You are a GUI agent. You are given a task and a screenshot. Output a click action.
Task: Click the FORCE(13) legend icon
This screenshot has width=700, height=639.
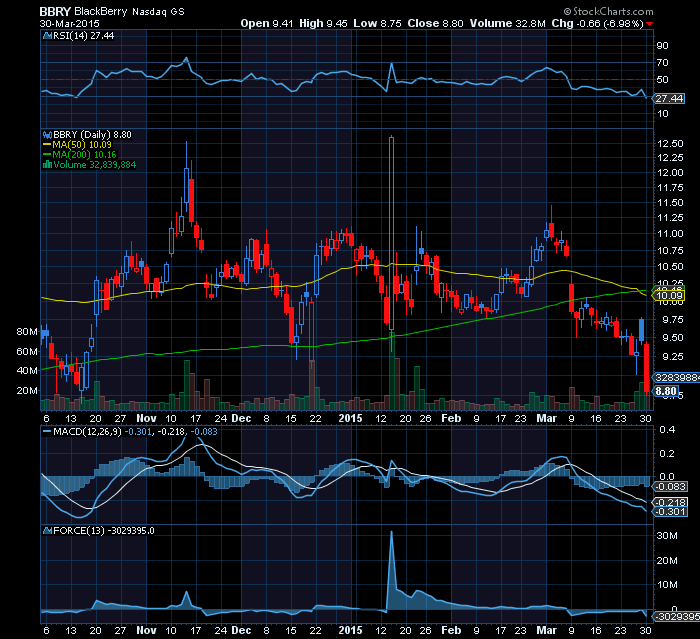[45, 529]
